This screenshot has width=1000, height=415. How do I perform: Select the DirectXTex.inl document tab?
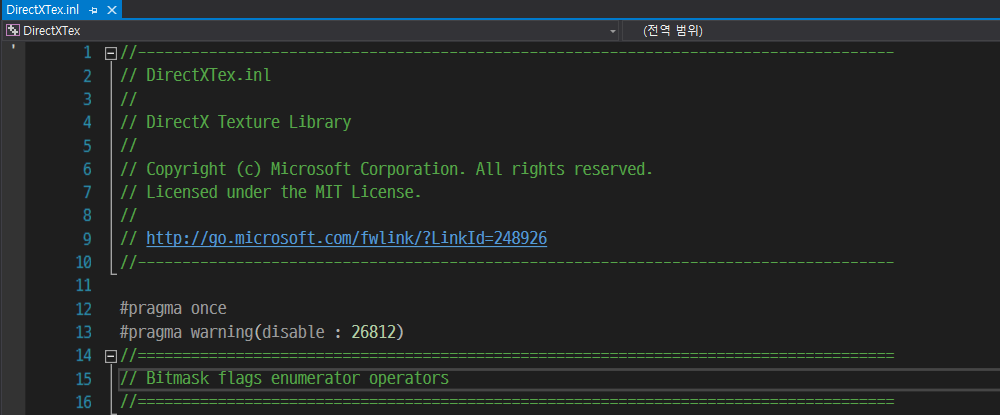click(x=61, y=10)
